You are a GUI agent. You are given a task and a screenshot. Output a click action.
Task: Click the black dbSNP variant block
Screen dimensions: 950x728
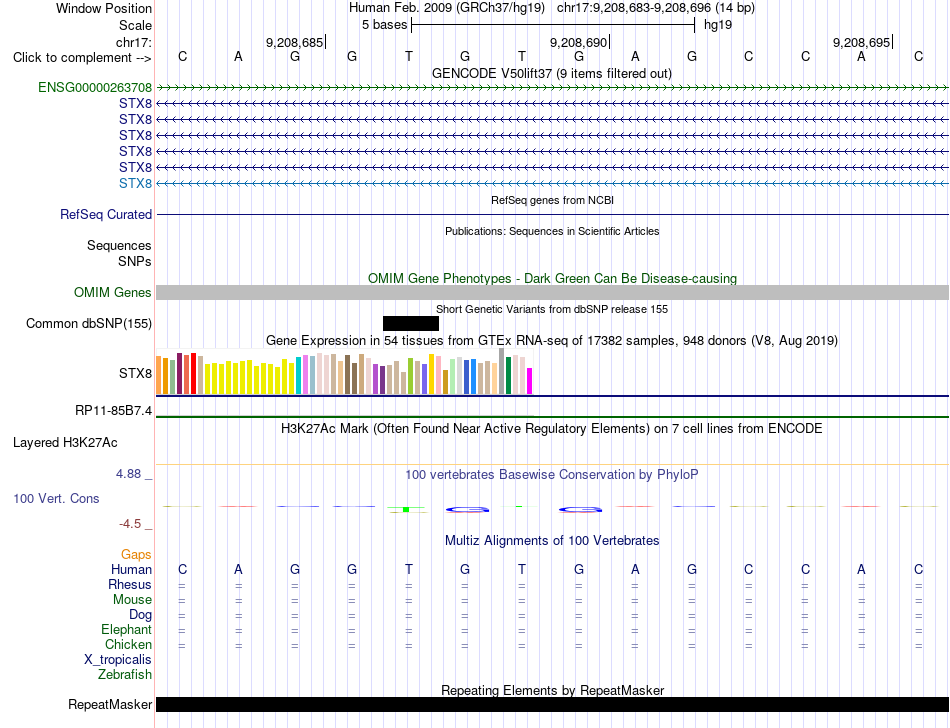pos(411,323)
